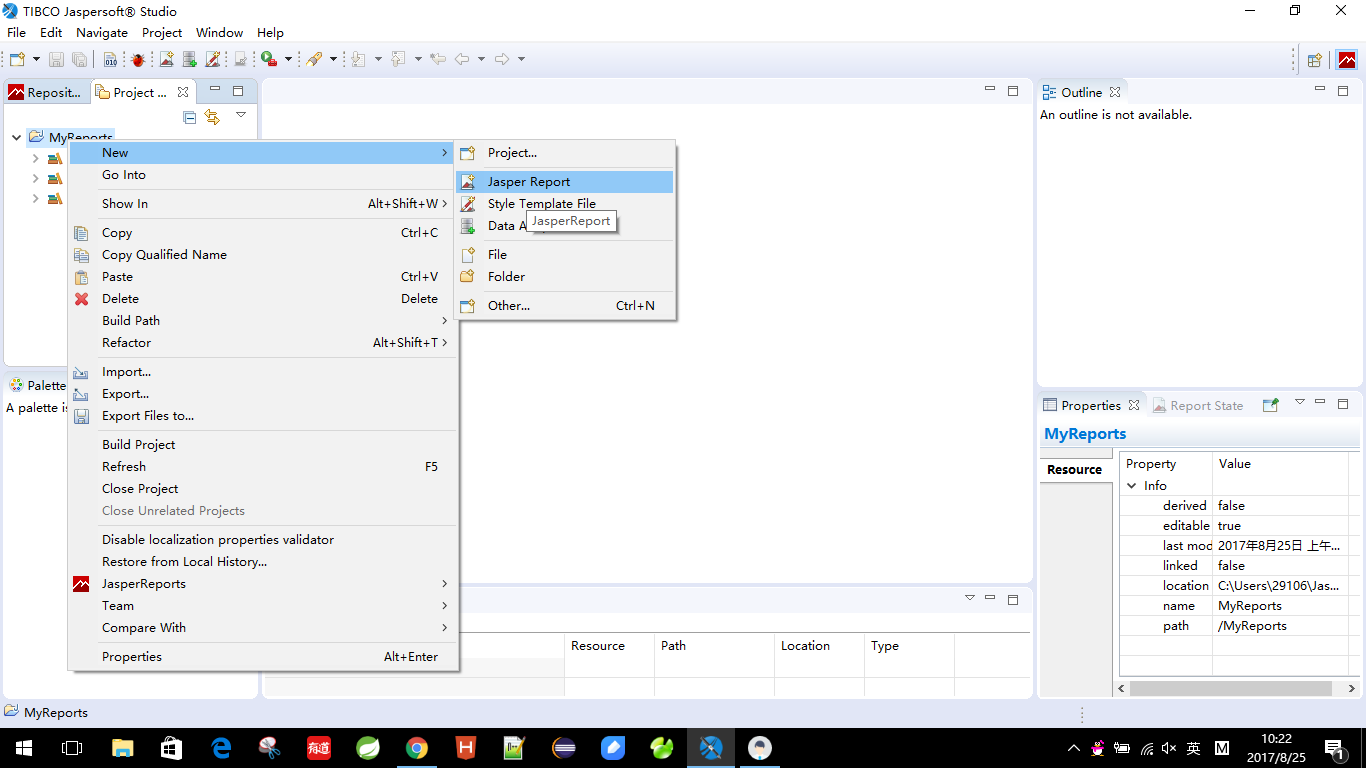Screen dimensions: 1366x768
Task: Choose Copy Qualified Name
Action: pos(263,254)
